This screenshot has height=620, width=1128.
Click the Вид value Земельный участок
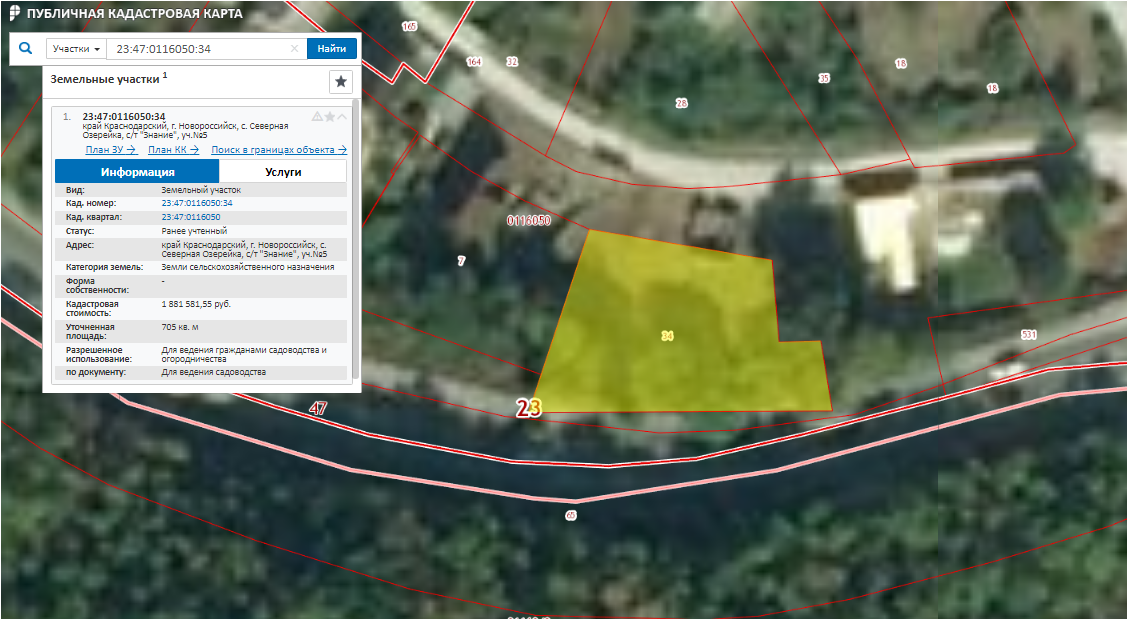(201, 190)
